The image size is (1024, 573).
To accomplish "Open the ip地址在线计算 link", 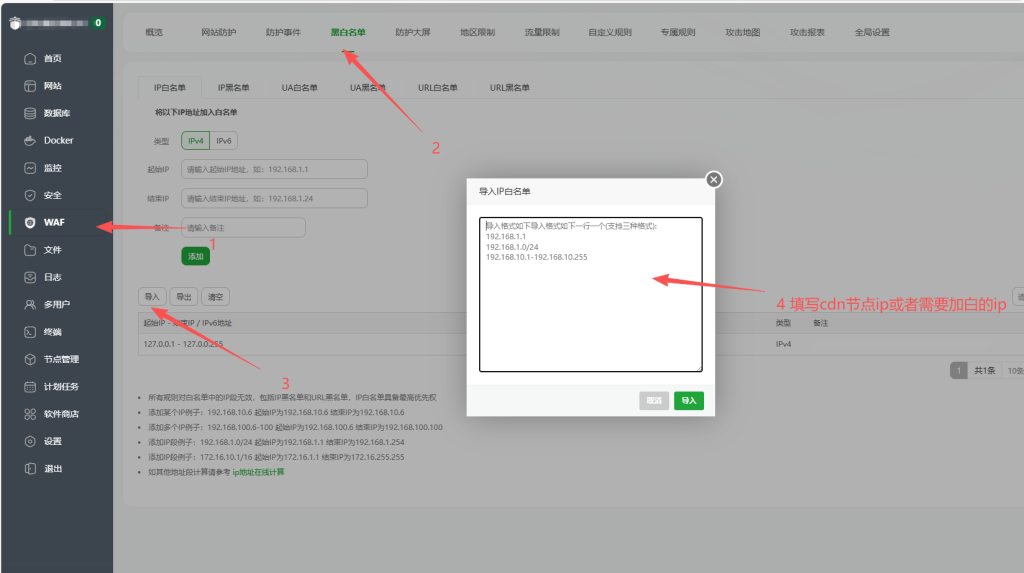I will (258, 472).
